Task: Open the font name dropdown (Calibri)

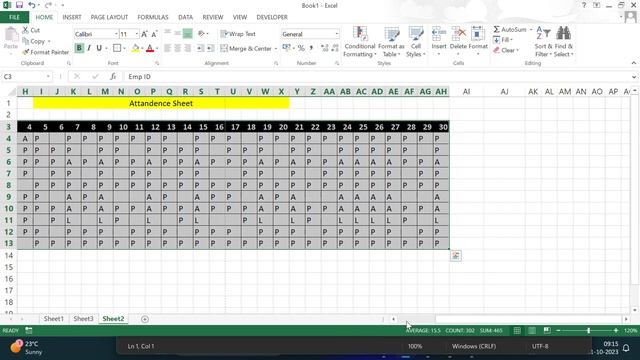Action: click(x=116, y=34)
